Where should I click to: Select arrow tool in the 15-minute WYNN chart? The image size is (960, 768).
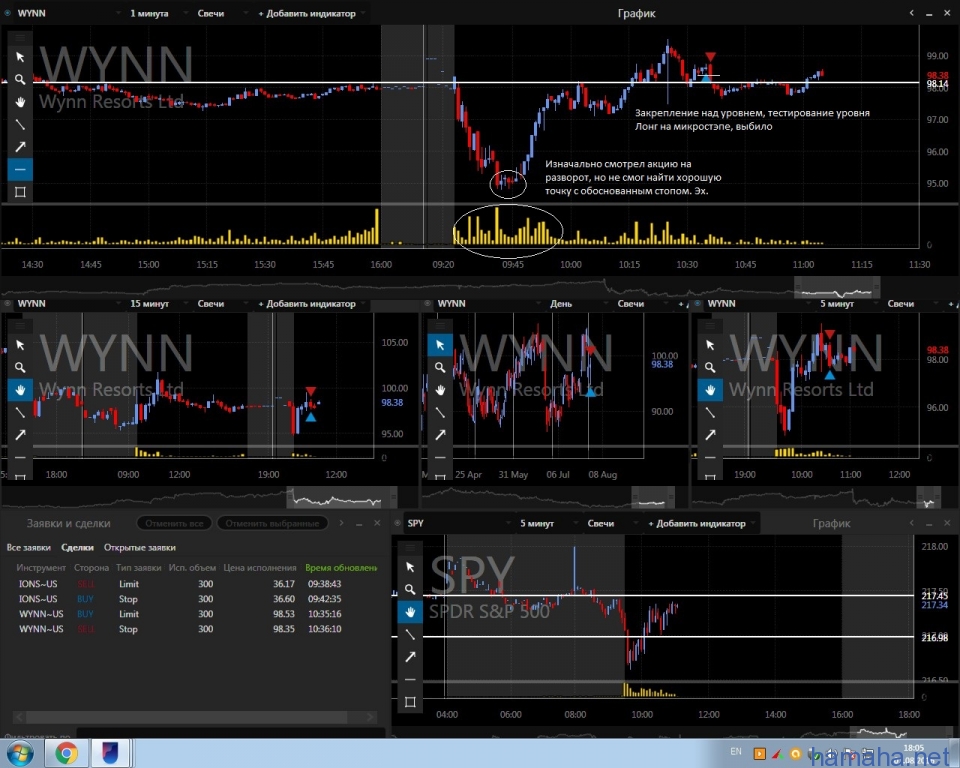(20, 435)
